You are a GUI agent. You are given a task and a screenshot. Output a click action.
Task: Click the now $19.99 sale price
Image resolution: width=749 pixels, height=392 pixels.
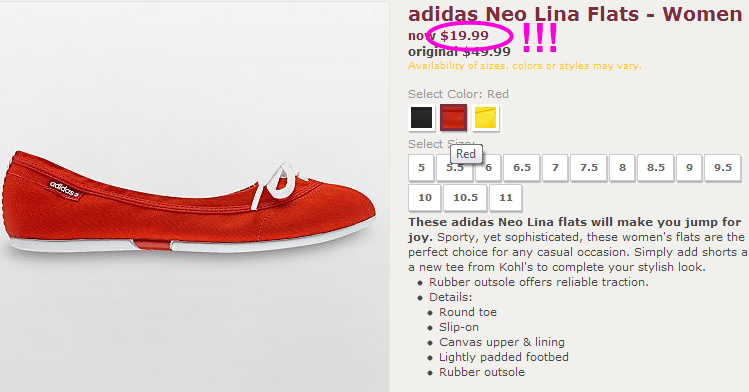[x=449, y=35]
